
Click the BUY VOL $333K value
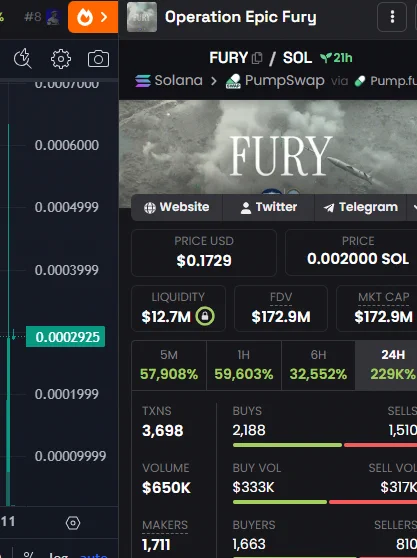point(253,487)
